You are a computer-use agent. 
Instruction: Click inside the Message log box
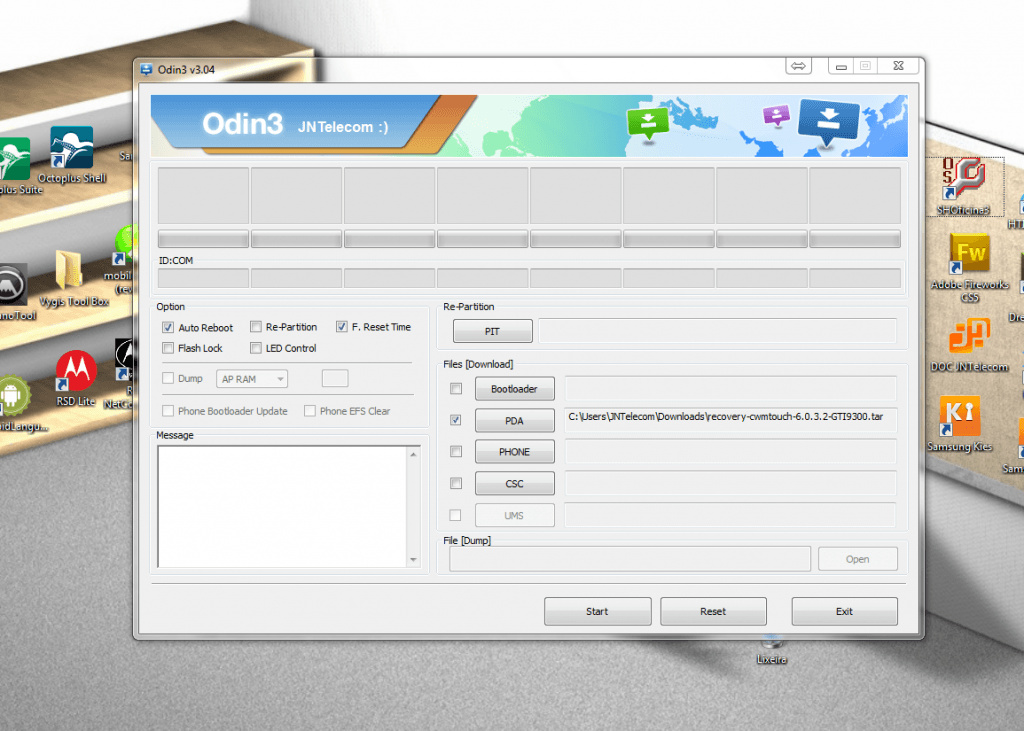pyautogui.click(x=283, y=506)
